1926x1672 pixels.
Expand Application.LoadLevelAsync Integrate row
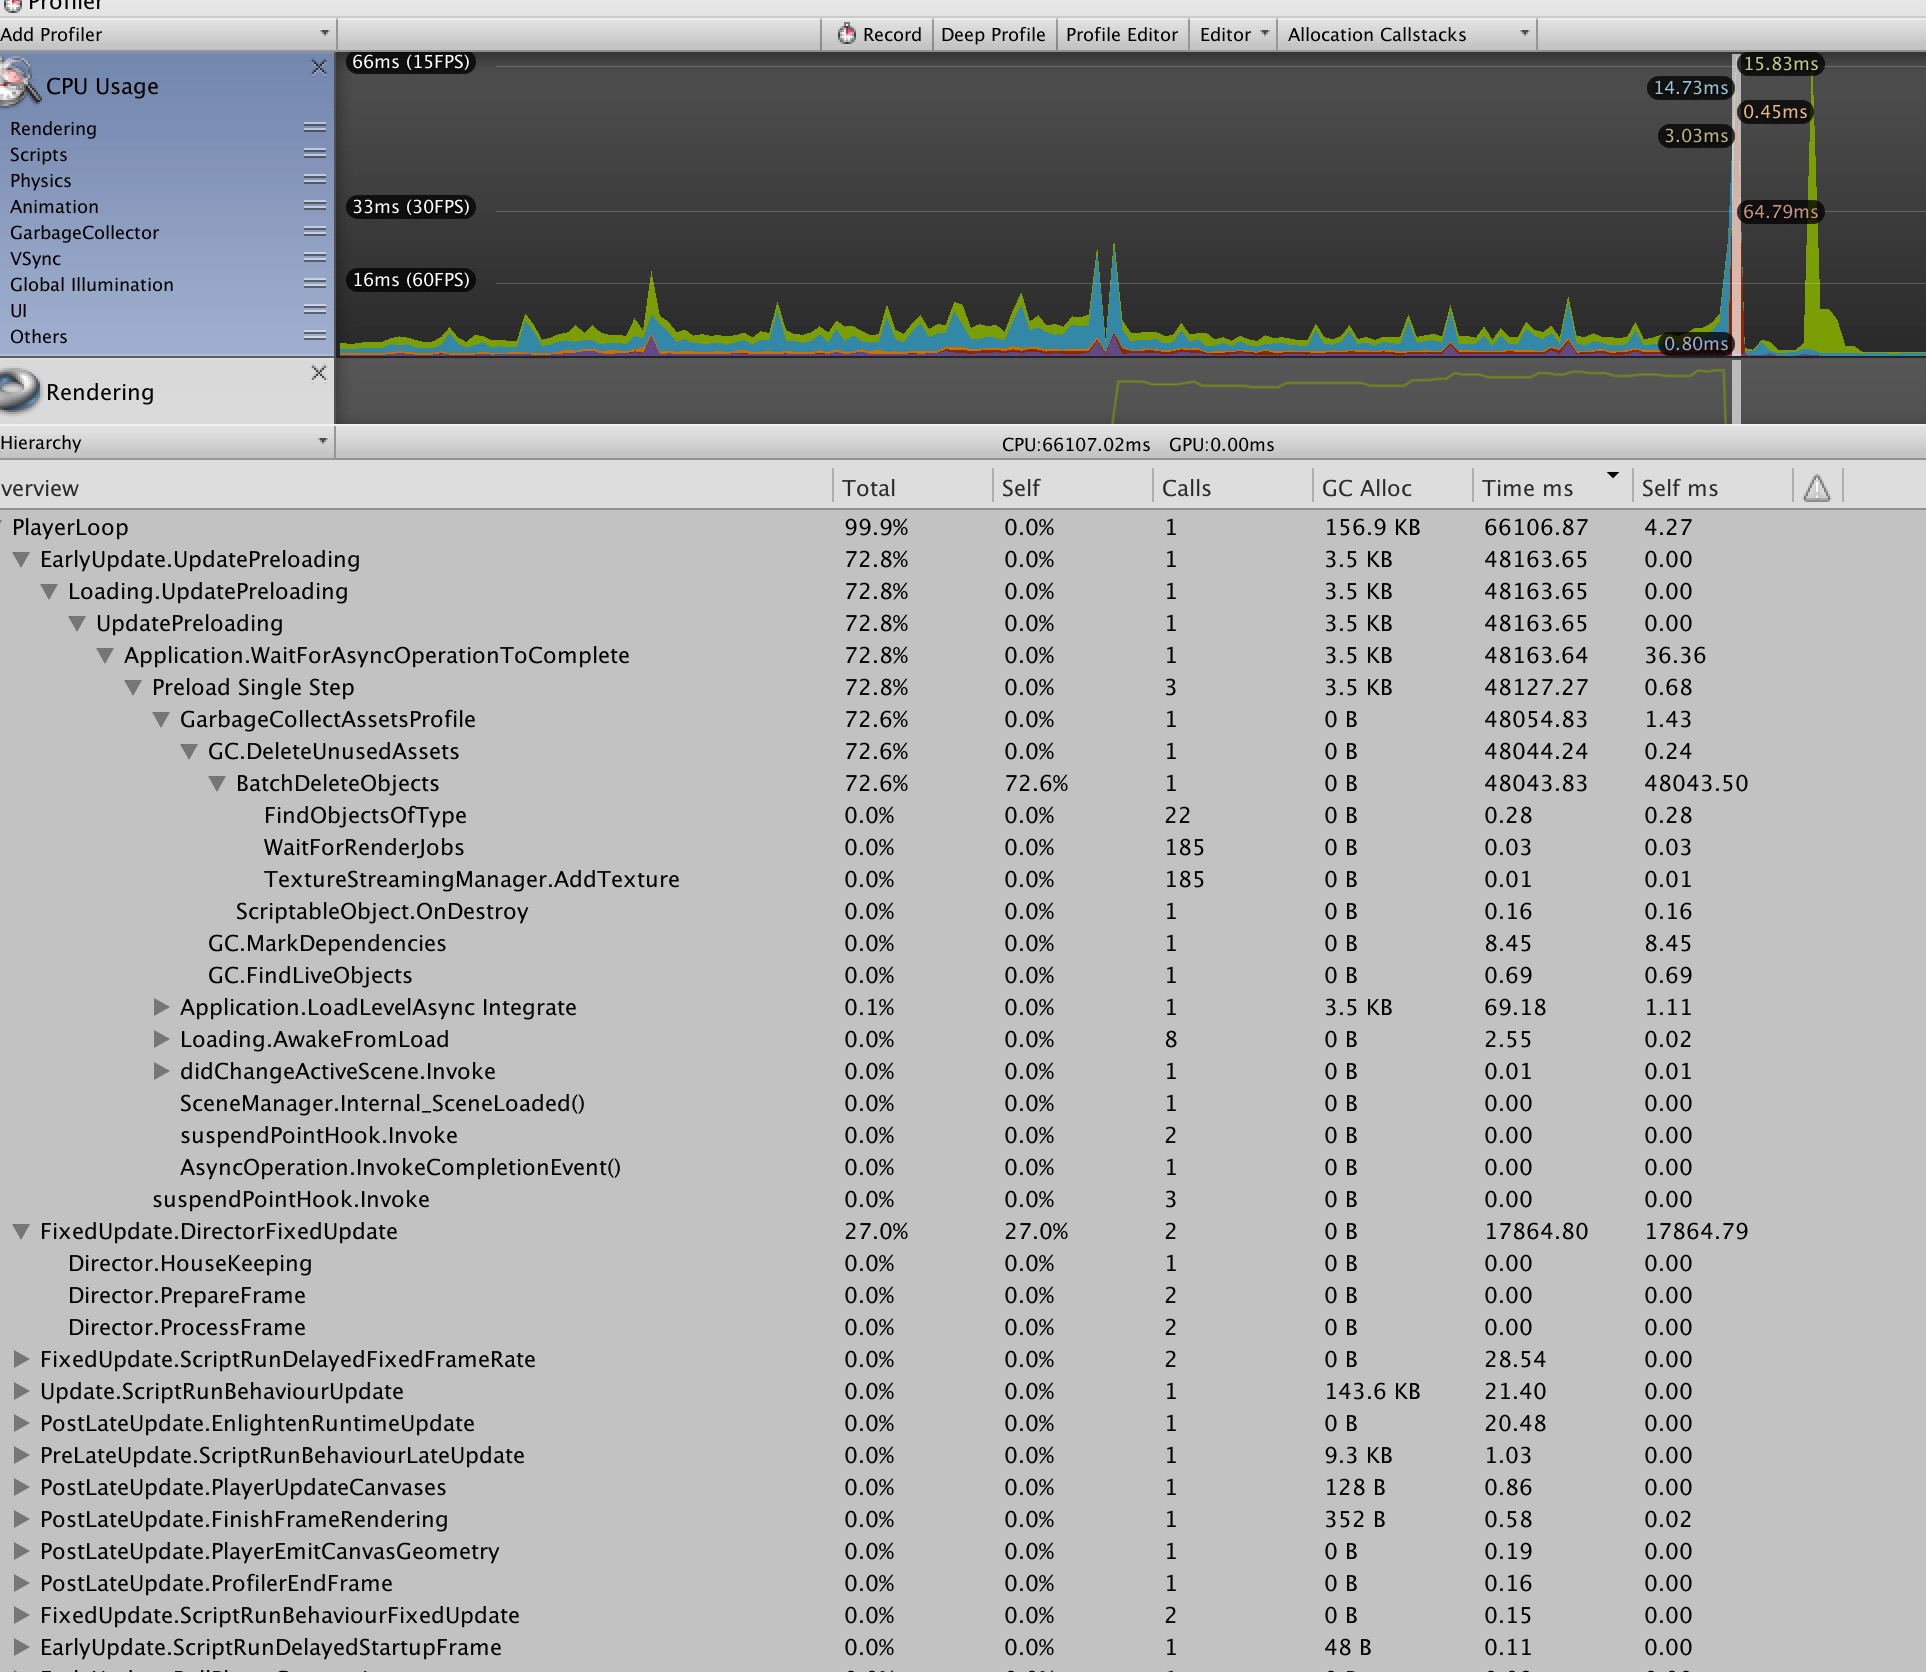point(160,1007)
